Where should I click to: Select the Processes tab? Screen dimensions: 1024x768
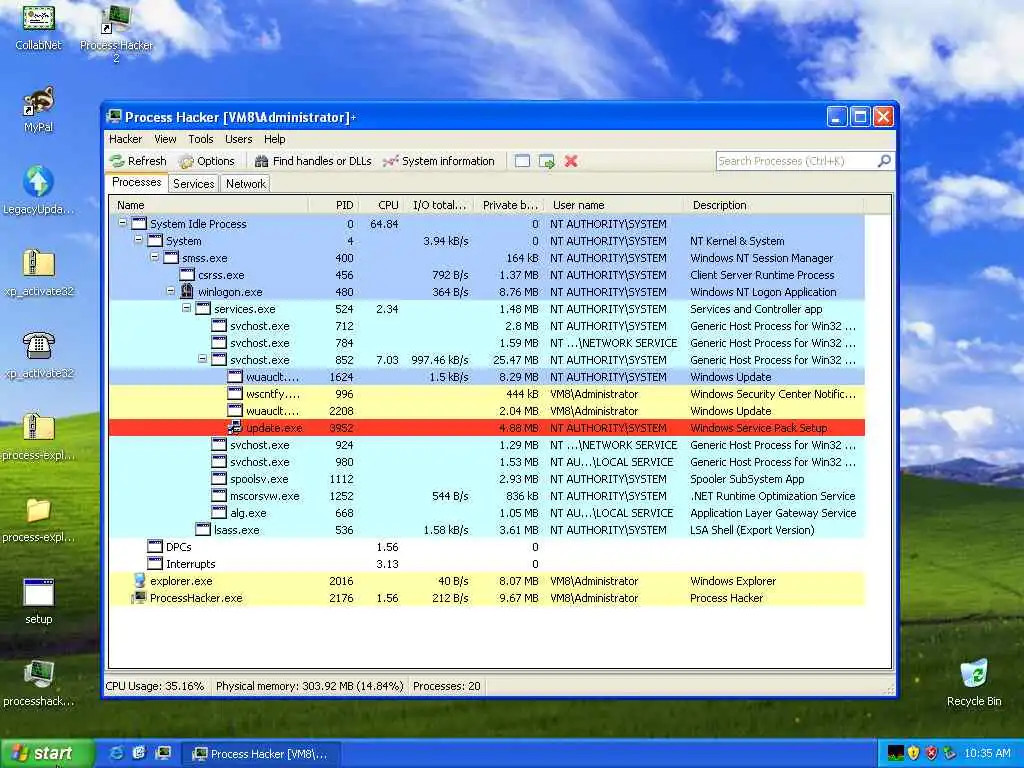[136, 182]
